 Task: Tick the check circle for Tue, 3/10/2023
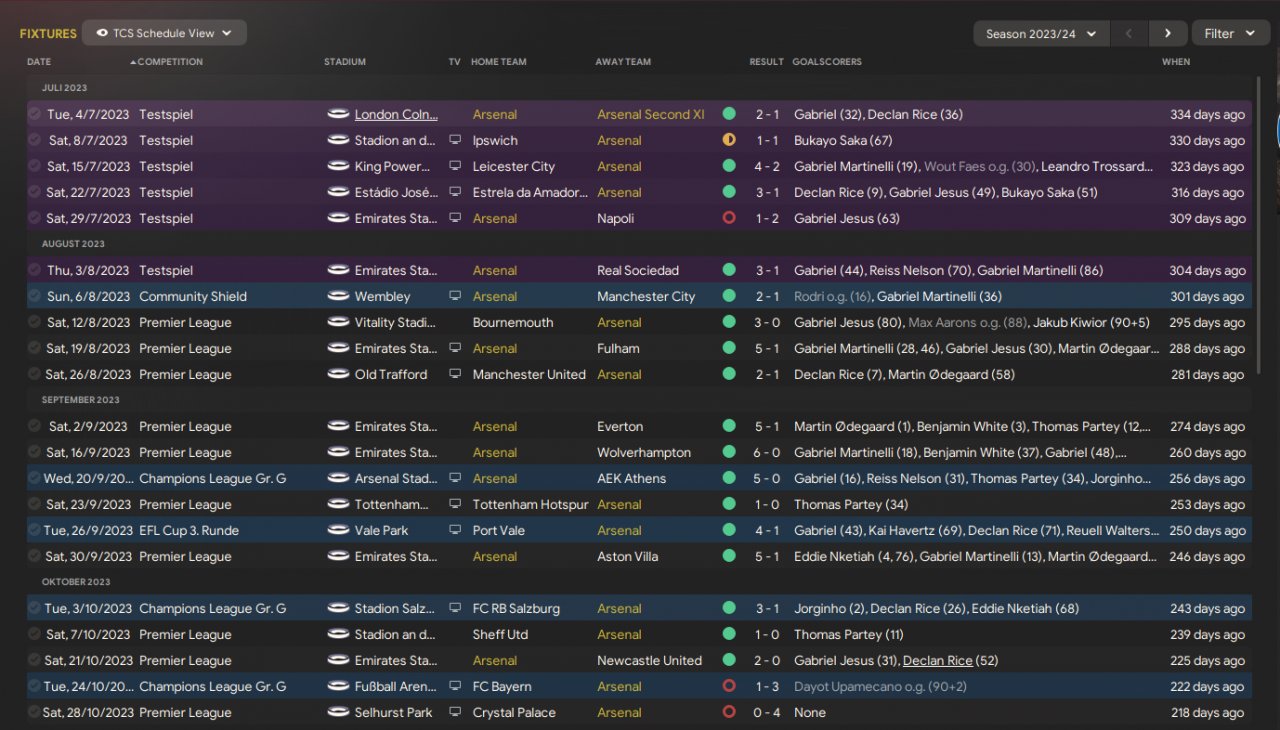(x=35, y=609)
